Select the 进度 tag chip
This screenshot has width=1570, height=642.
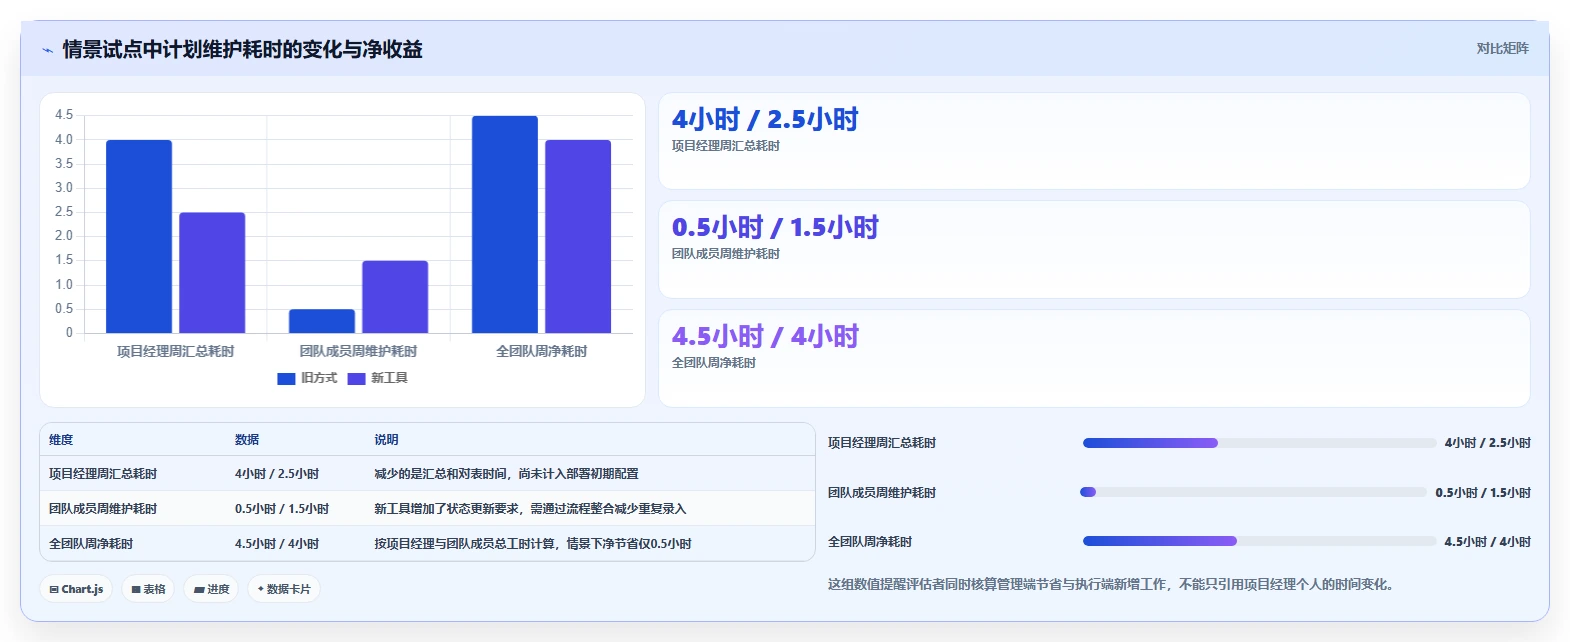tap(212, 589)
